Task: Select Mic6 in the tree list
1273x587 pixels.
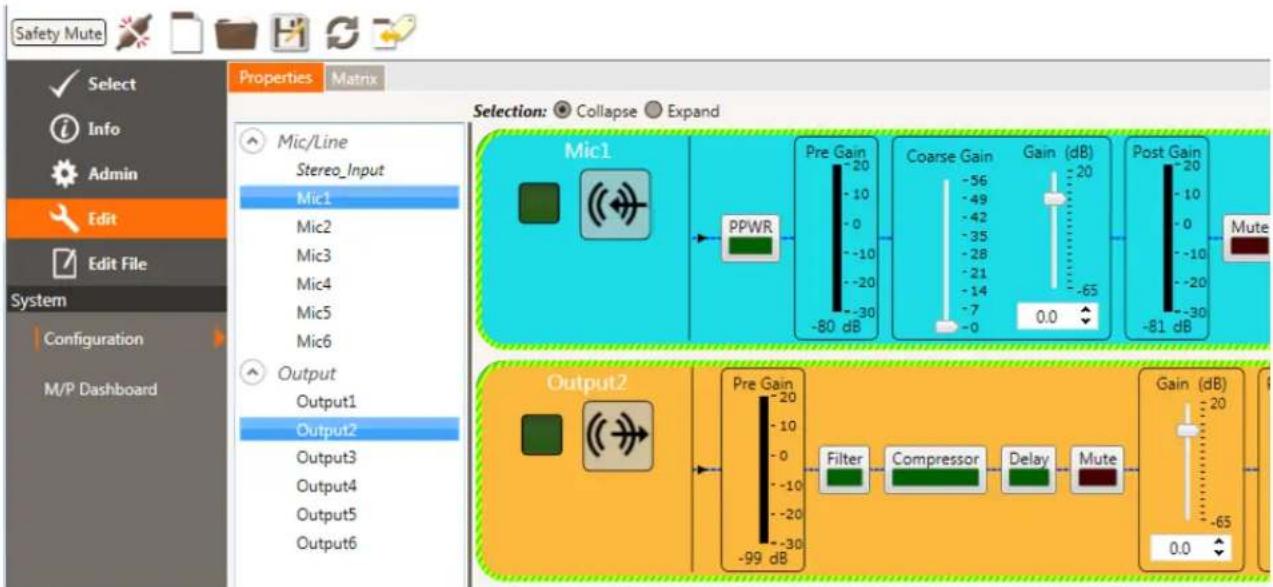Action: pos(313,341)
